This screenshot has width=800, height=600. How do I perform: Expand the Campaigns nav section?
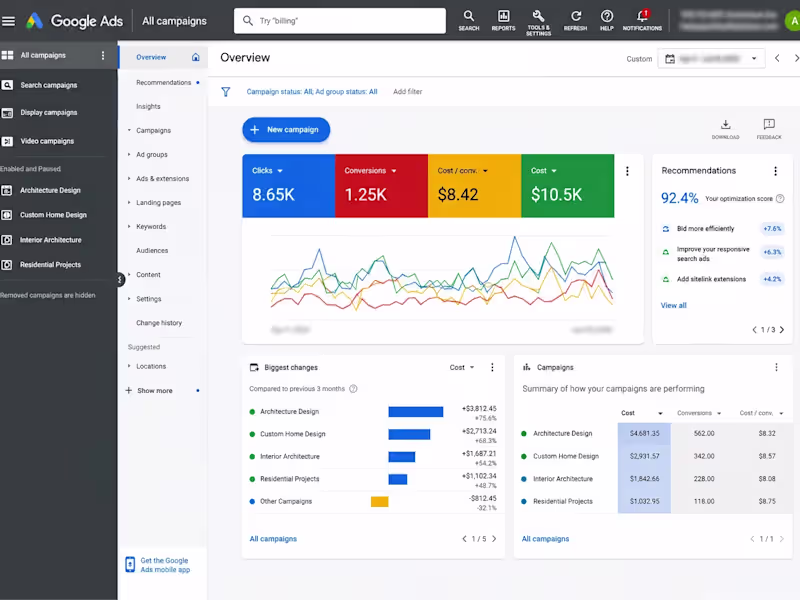click(129, 130)
